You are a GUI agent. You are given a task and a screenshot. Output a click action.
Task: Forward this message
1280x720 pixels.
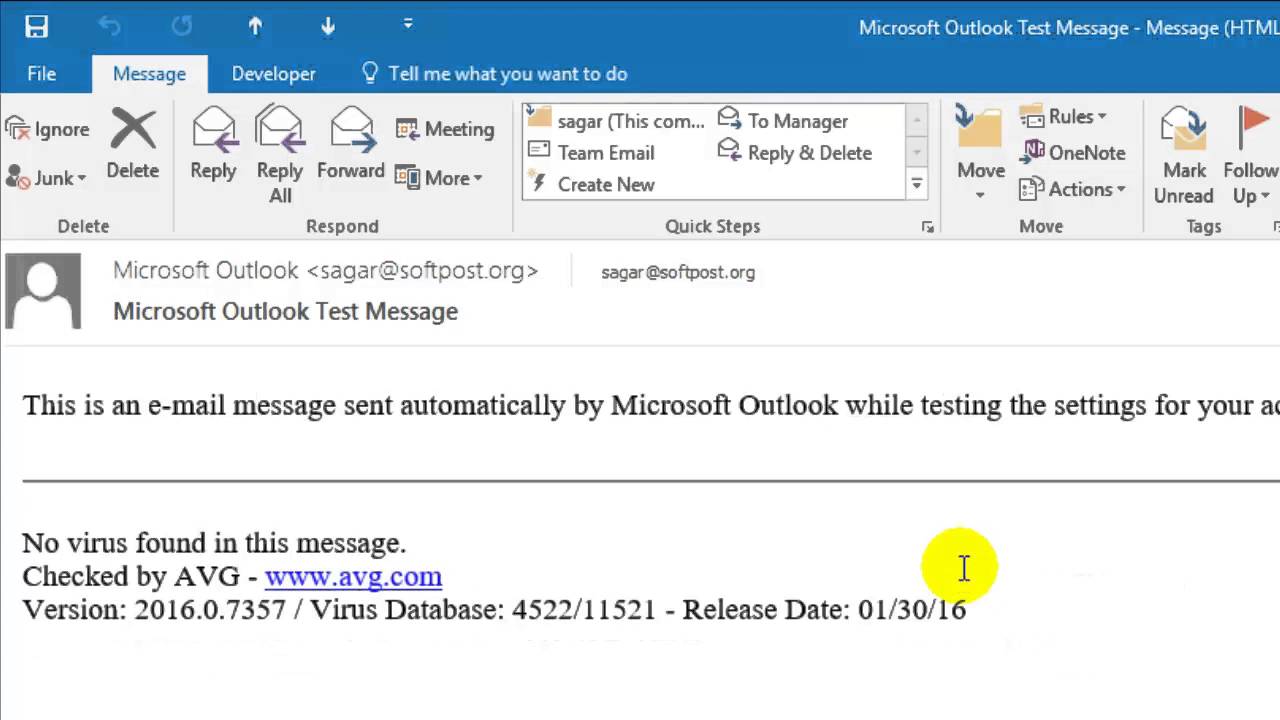point(351,145)
